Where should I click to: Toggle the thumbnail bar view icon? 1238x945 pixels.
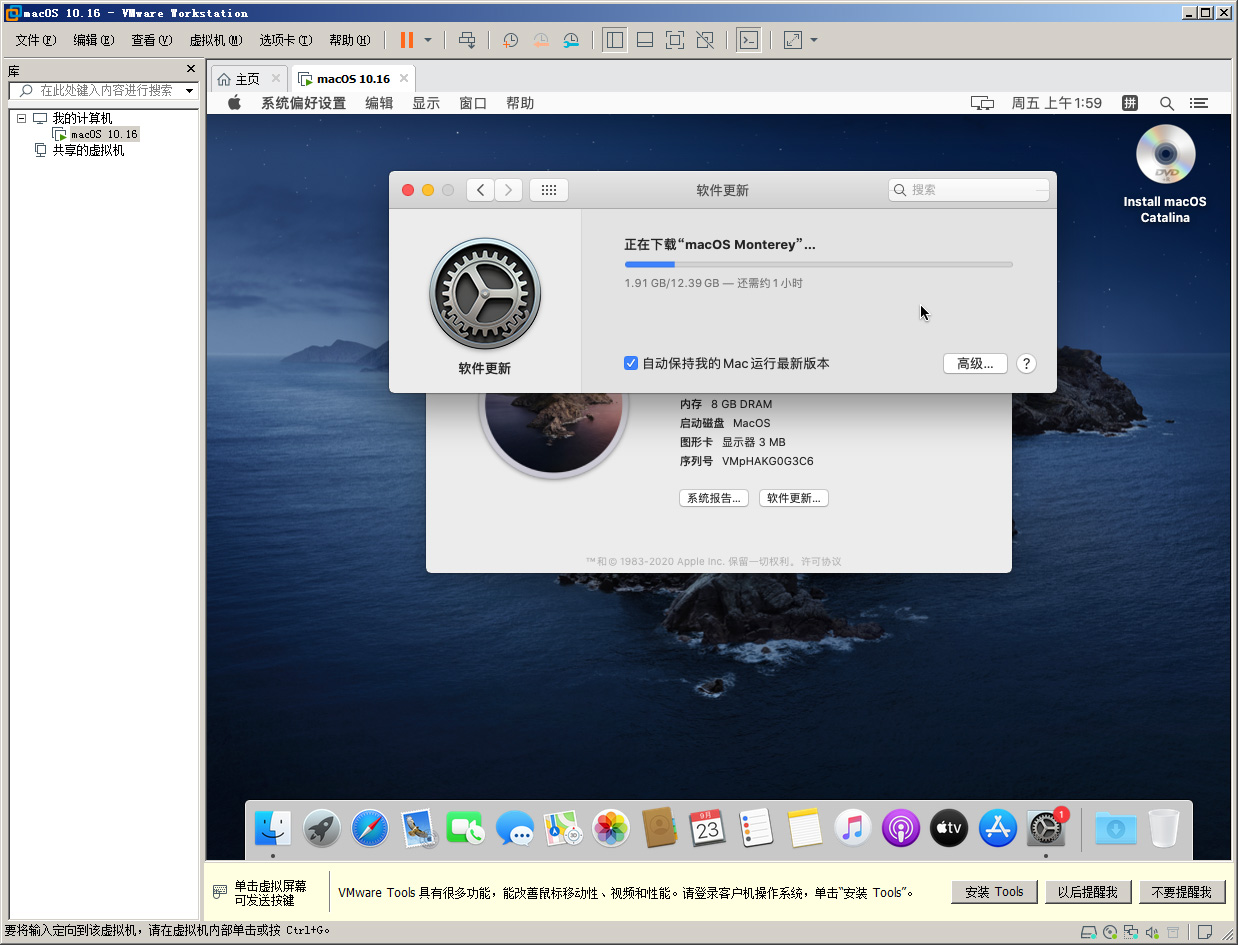[645, 40]
